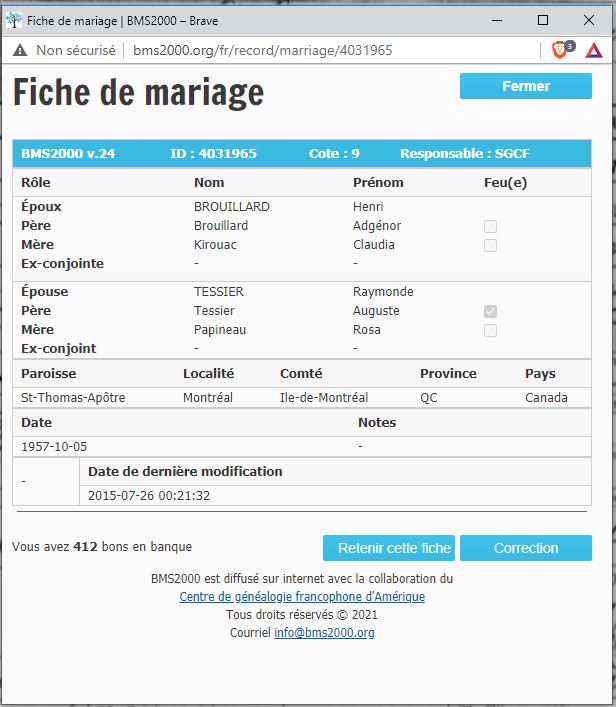
Task: Click the Province value QC
Action: [429, 398]
